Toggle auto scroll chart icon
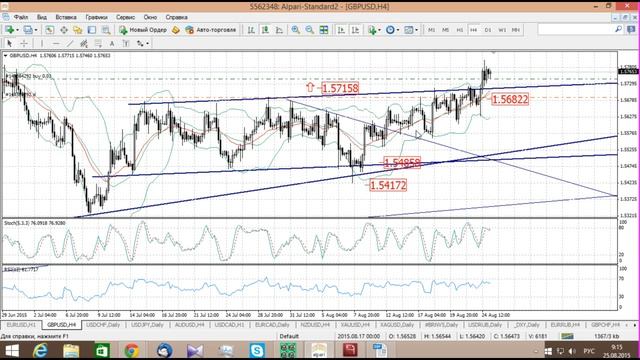Image resolution: width=640 pixels, height=360 pixels. (341, 30)
